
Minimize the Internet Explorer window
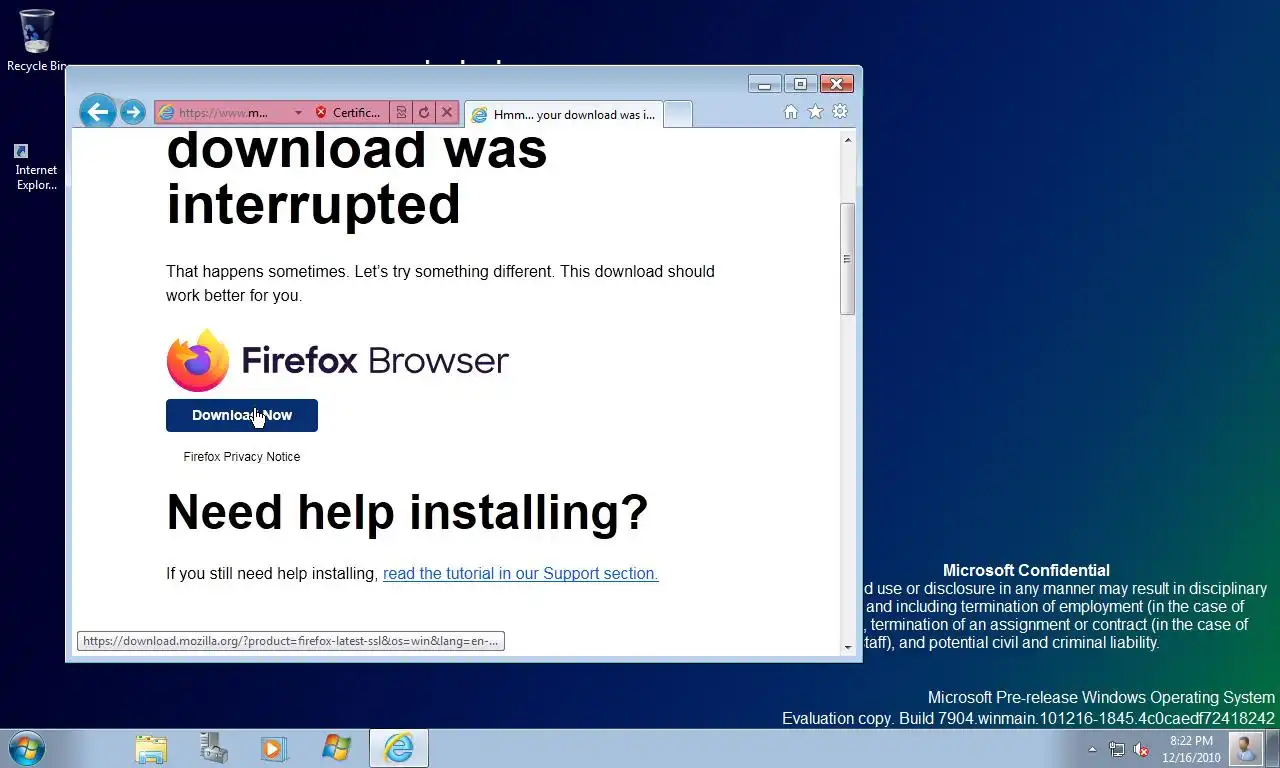pos(764,84)
